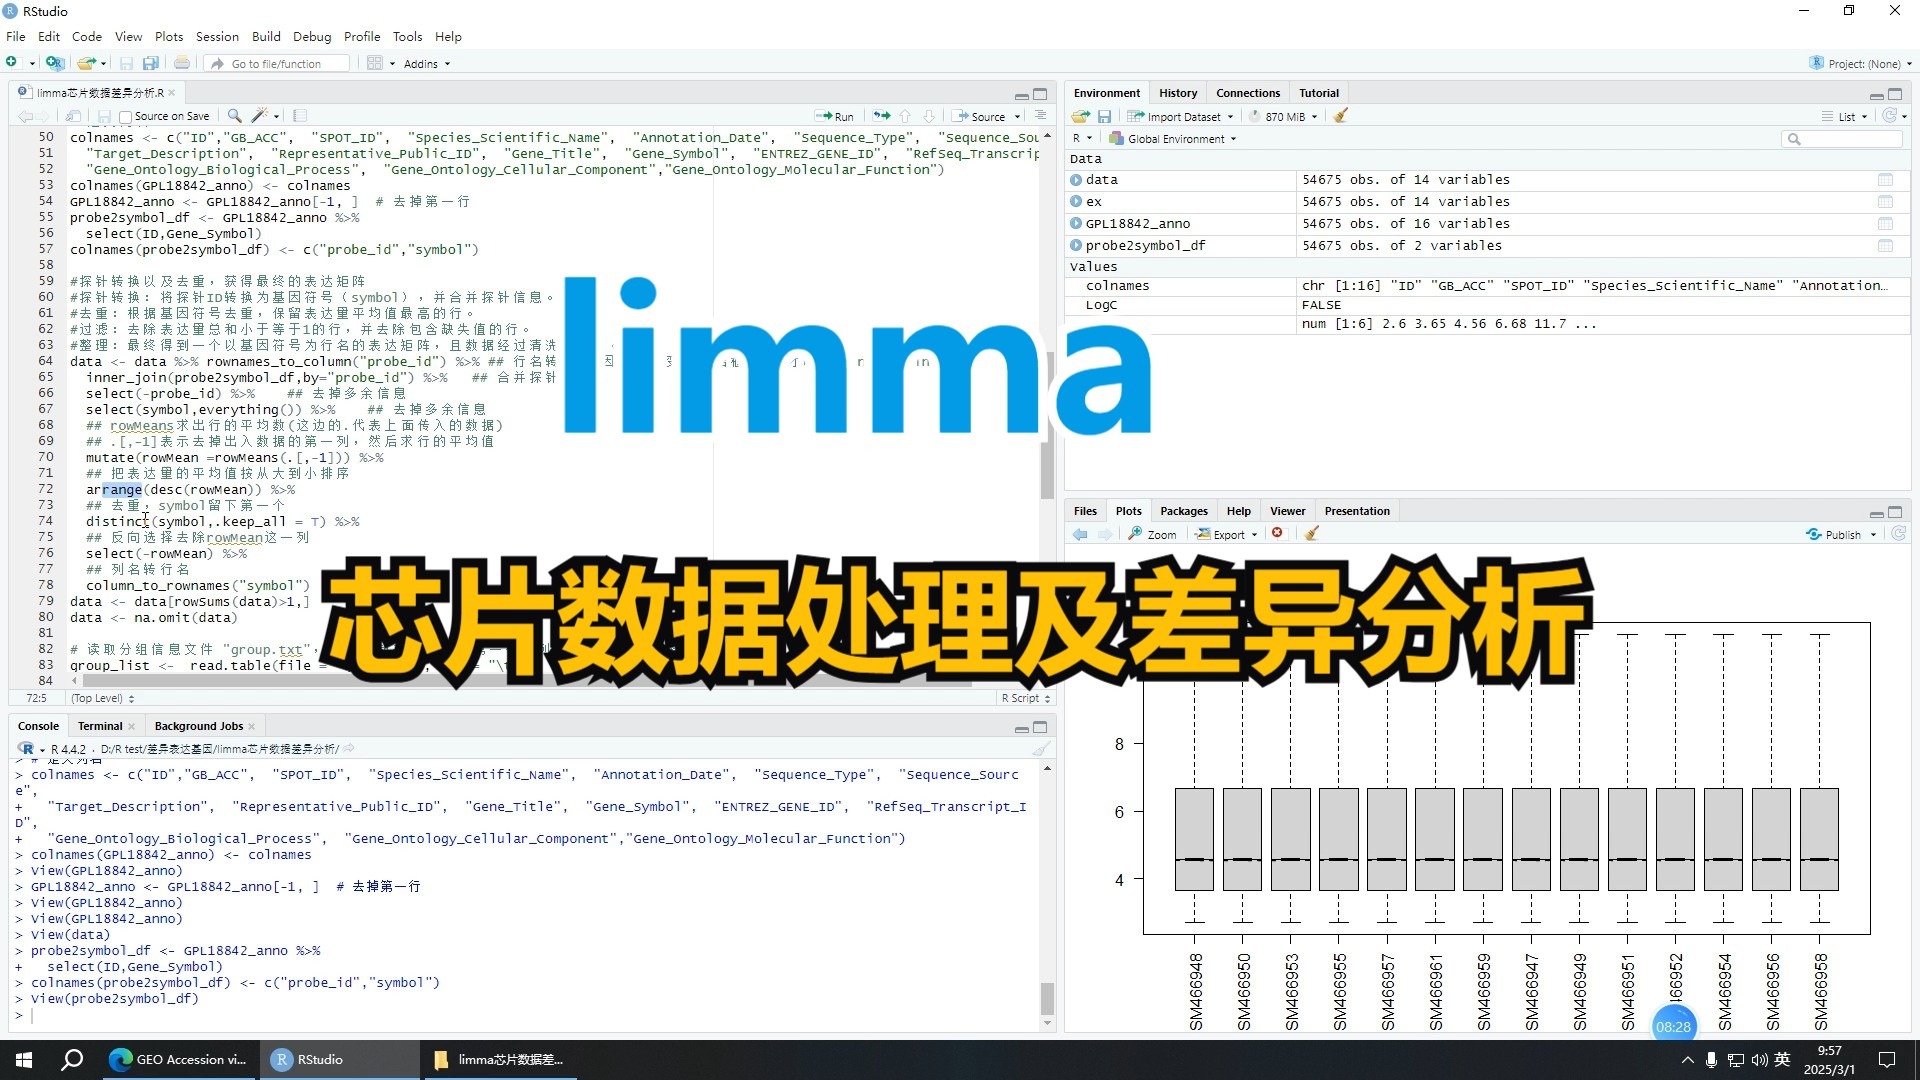The image size is (1920, 1080).
Task: Click the find/replace magnifier icon in editor
Action: click(x=234, y=116)
